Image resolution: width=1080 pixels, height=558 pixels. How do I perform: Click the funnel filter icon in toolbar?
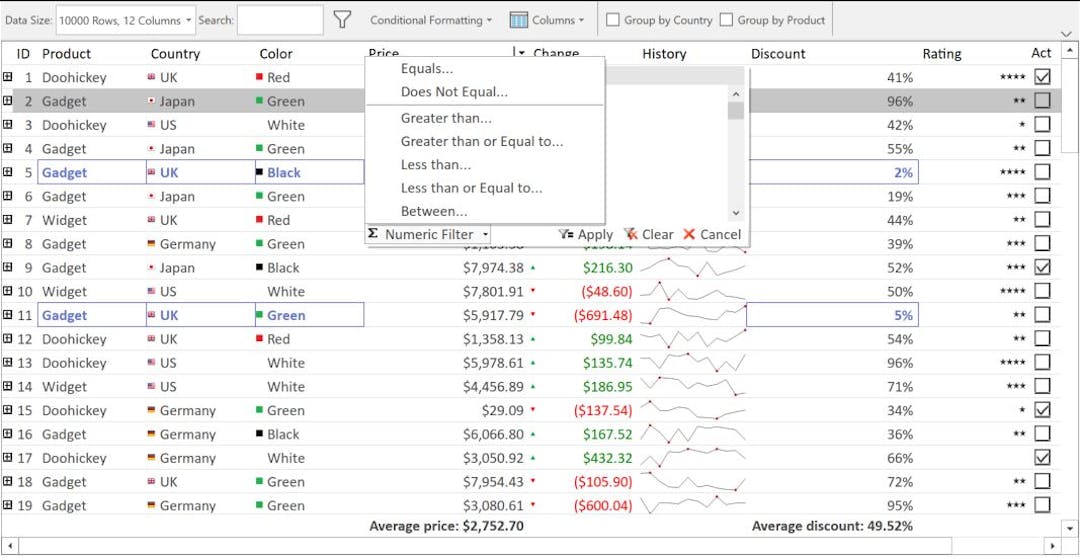coord(342,20)
